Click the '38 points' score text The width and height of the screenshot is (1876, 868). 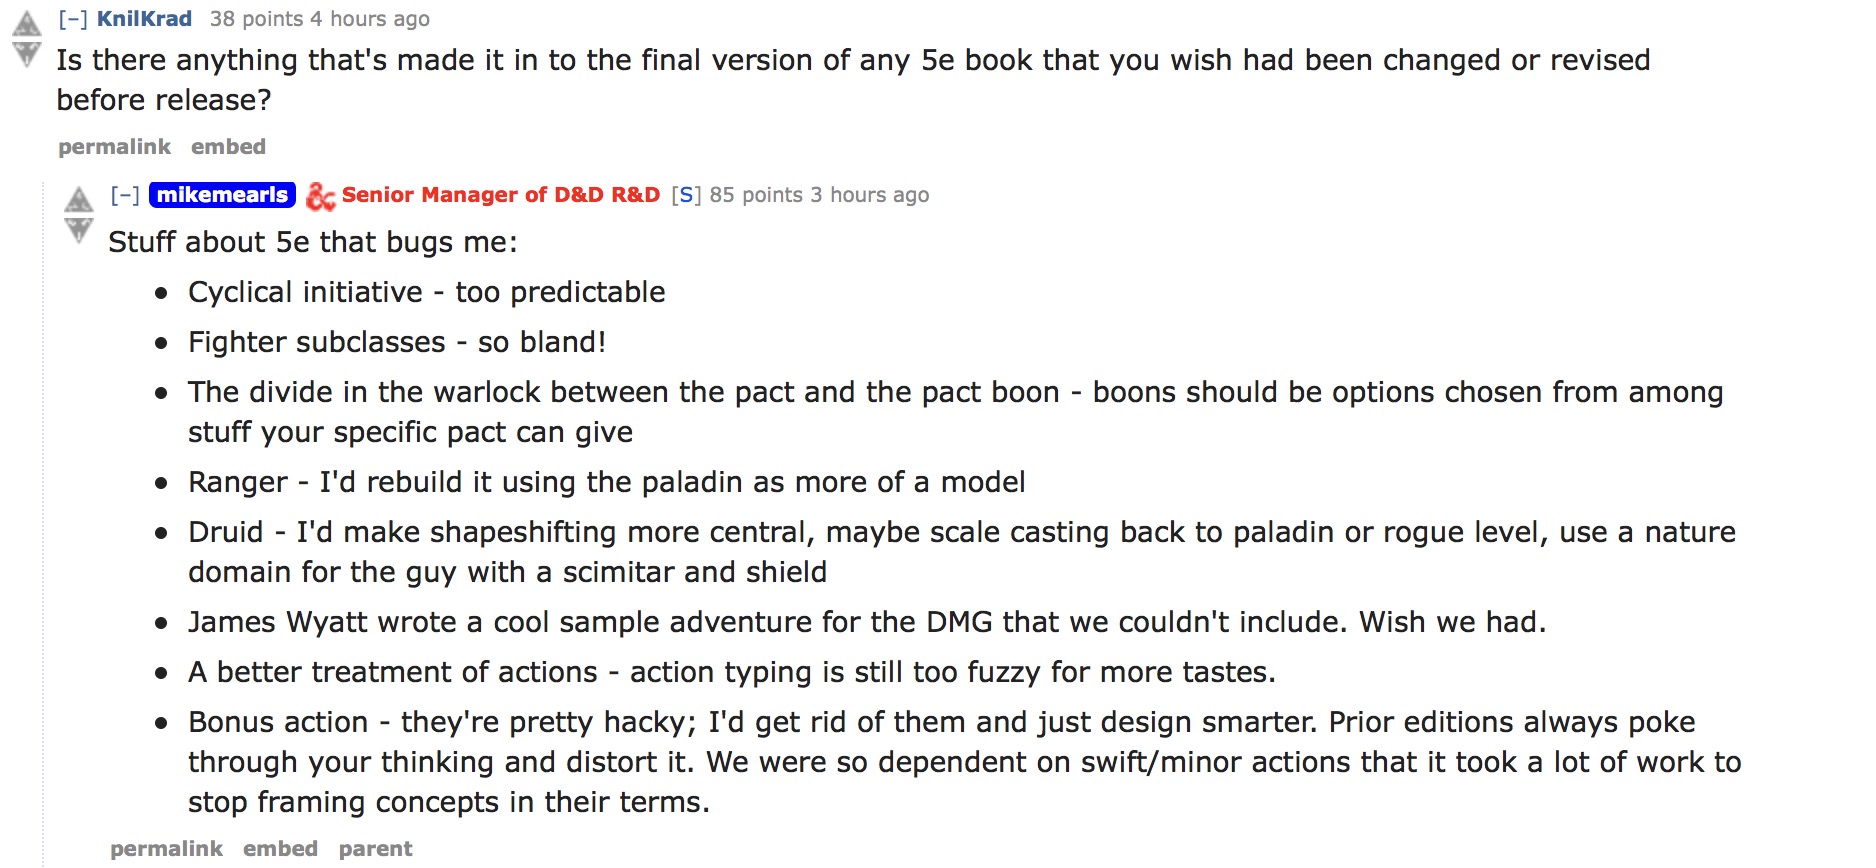[256, 19]
